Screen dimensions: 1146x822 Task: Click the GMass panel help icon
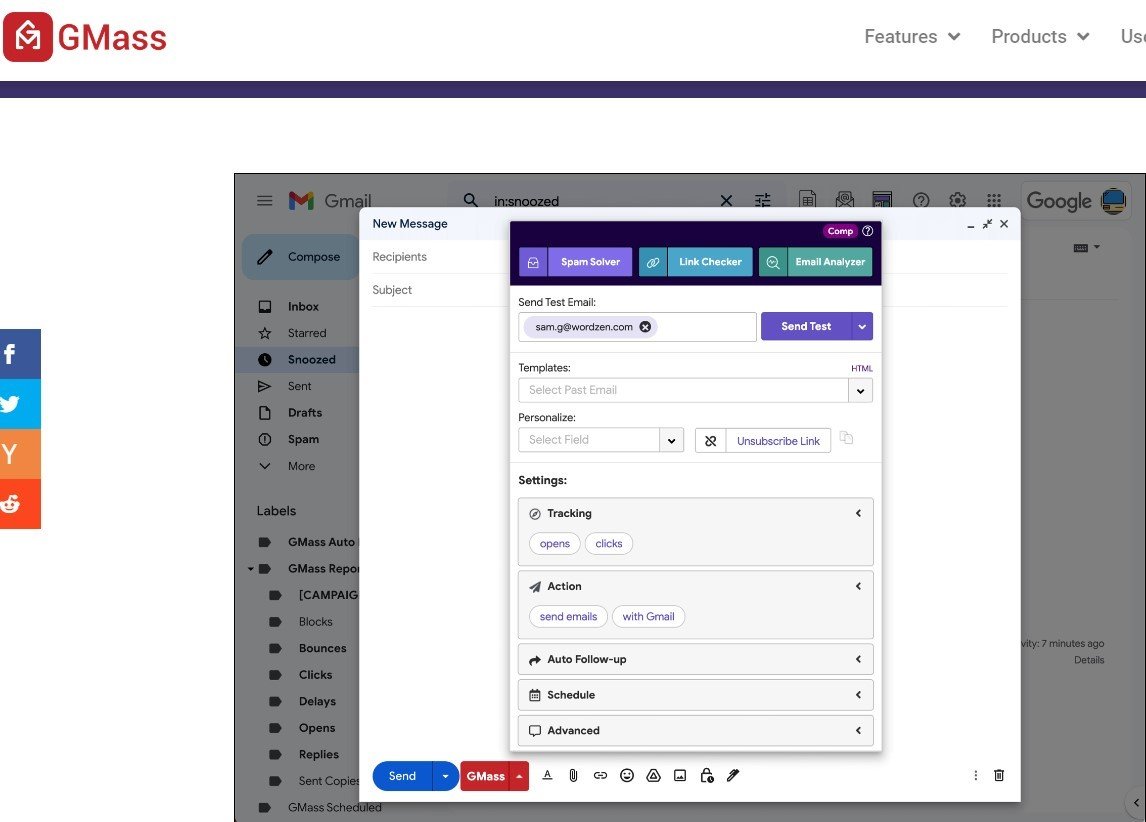(x=868, y=231)
